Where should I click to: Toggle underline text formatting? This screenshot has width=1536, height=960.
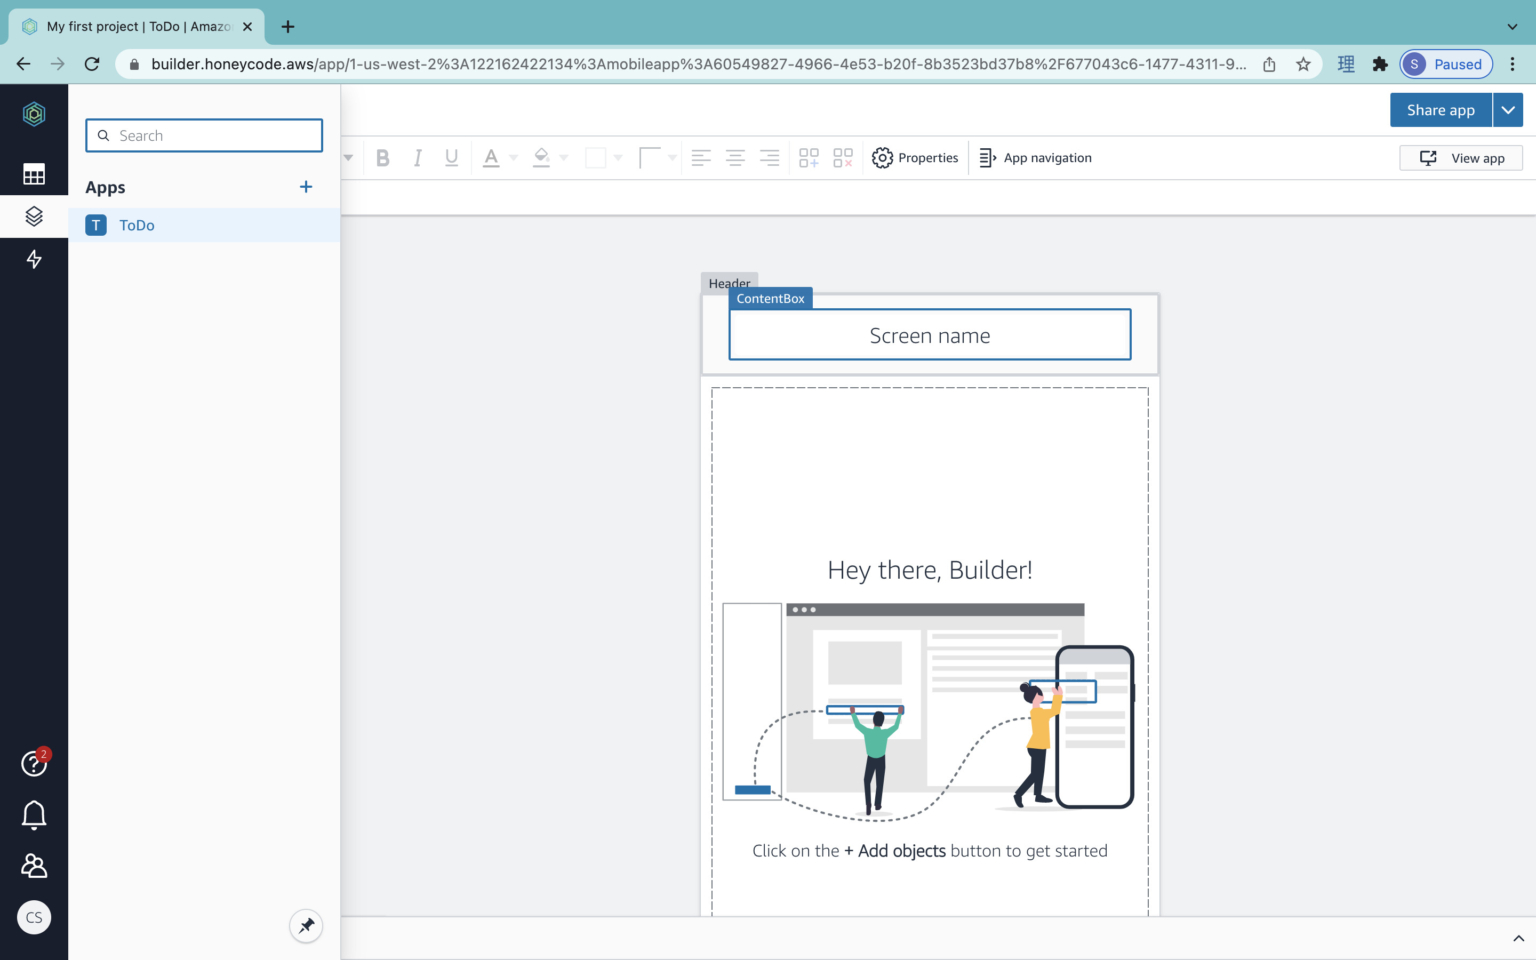coord(451,157)
